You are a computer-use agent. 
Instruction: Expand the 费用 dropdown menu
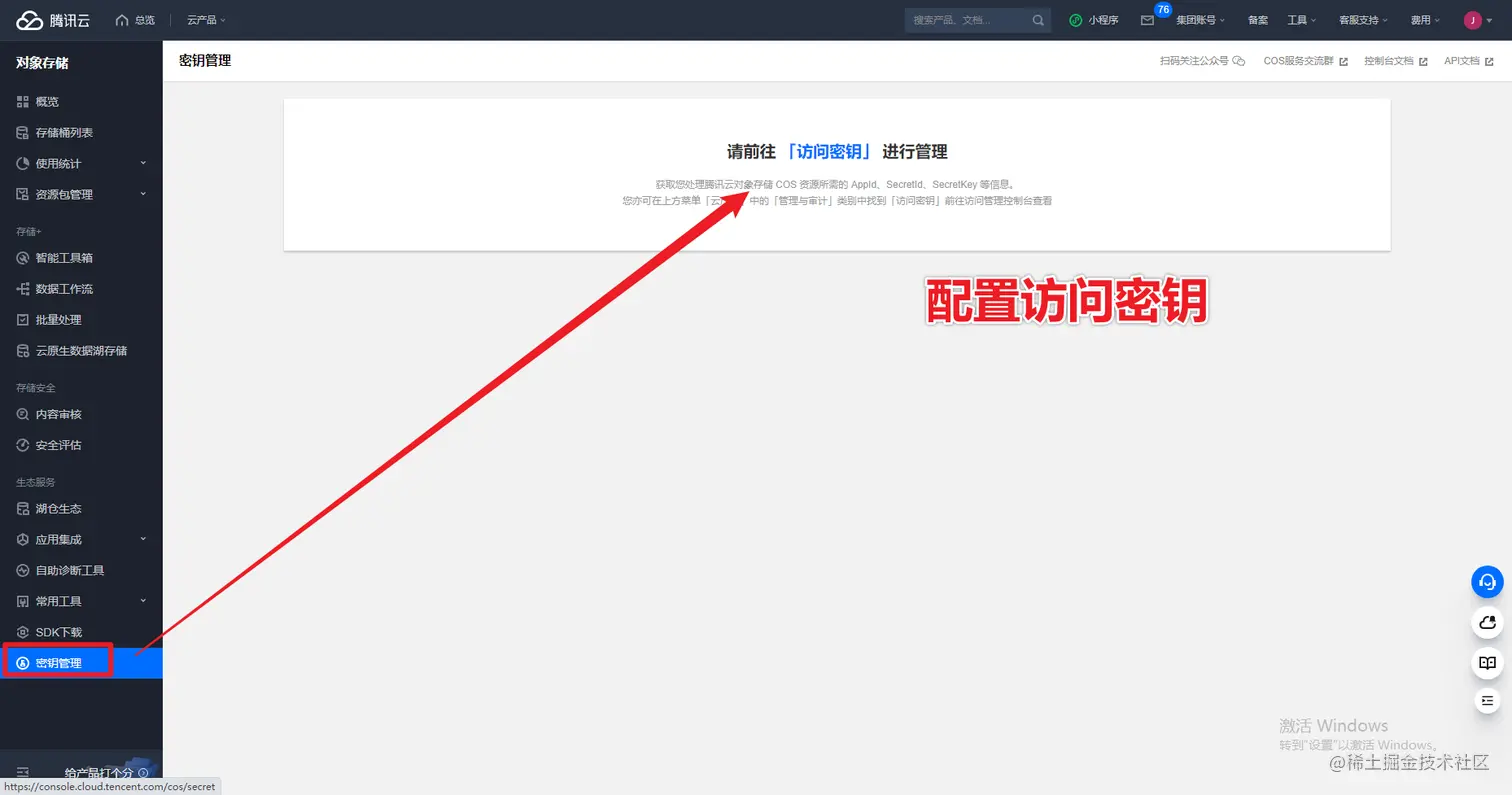pyautogui.click(x=1425, y=20)
